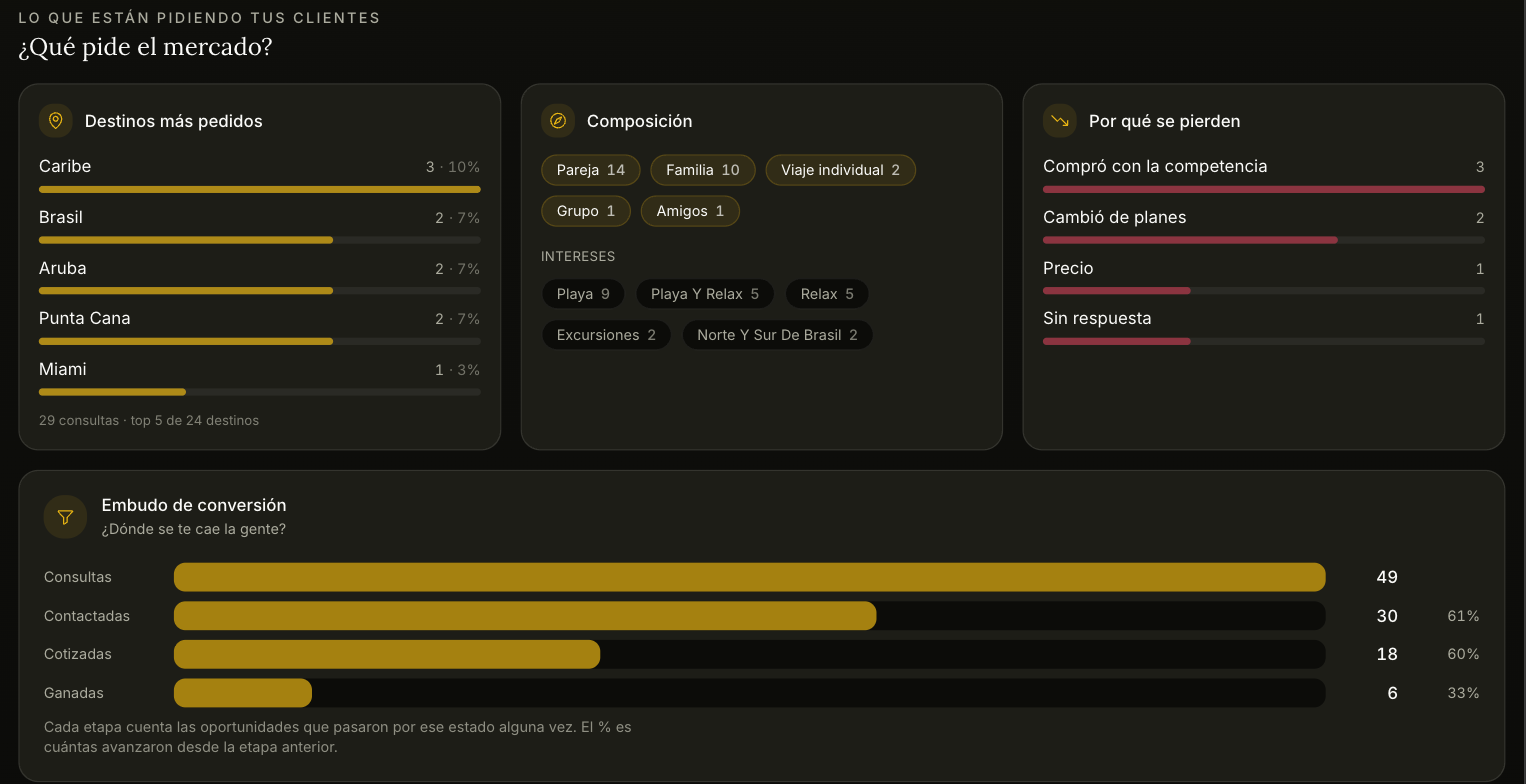Click the Precio loss reason label
The image size is (1526, 784).
(1068, 268)
